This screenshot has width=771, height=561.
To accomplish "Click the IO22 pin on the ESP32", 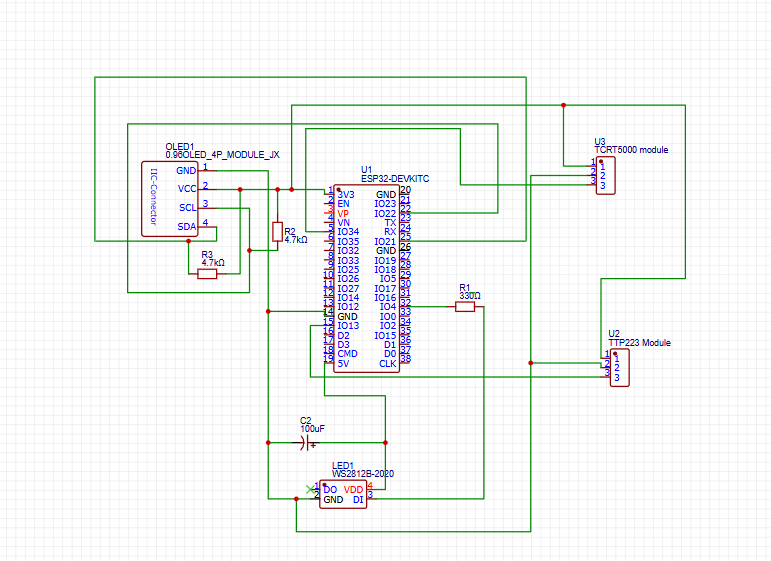I will tap(385, 213).
